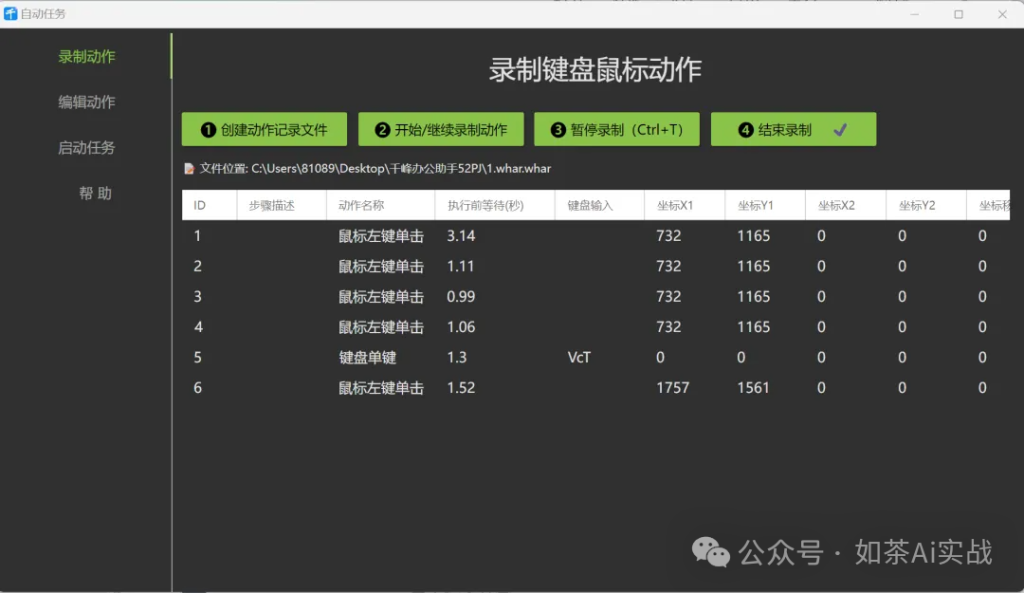
Task: Click X1 value 1757 in row 6
Action: (673, 388)
